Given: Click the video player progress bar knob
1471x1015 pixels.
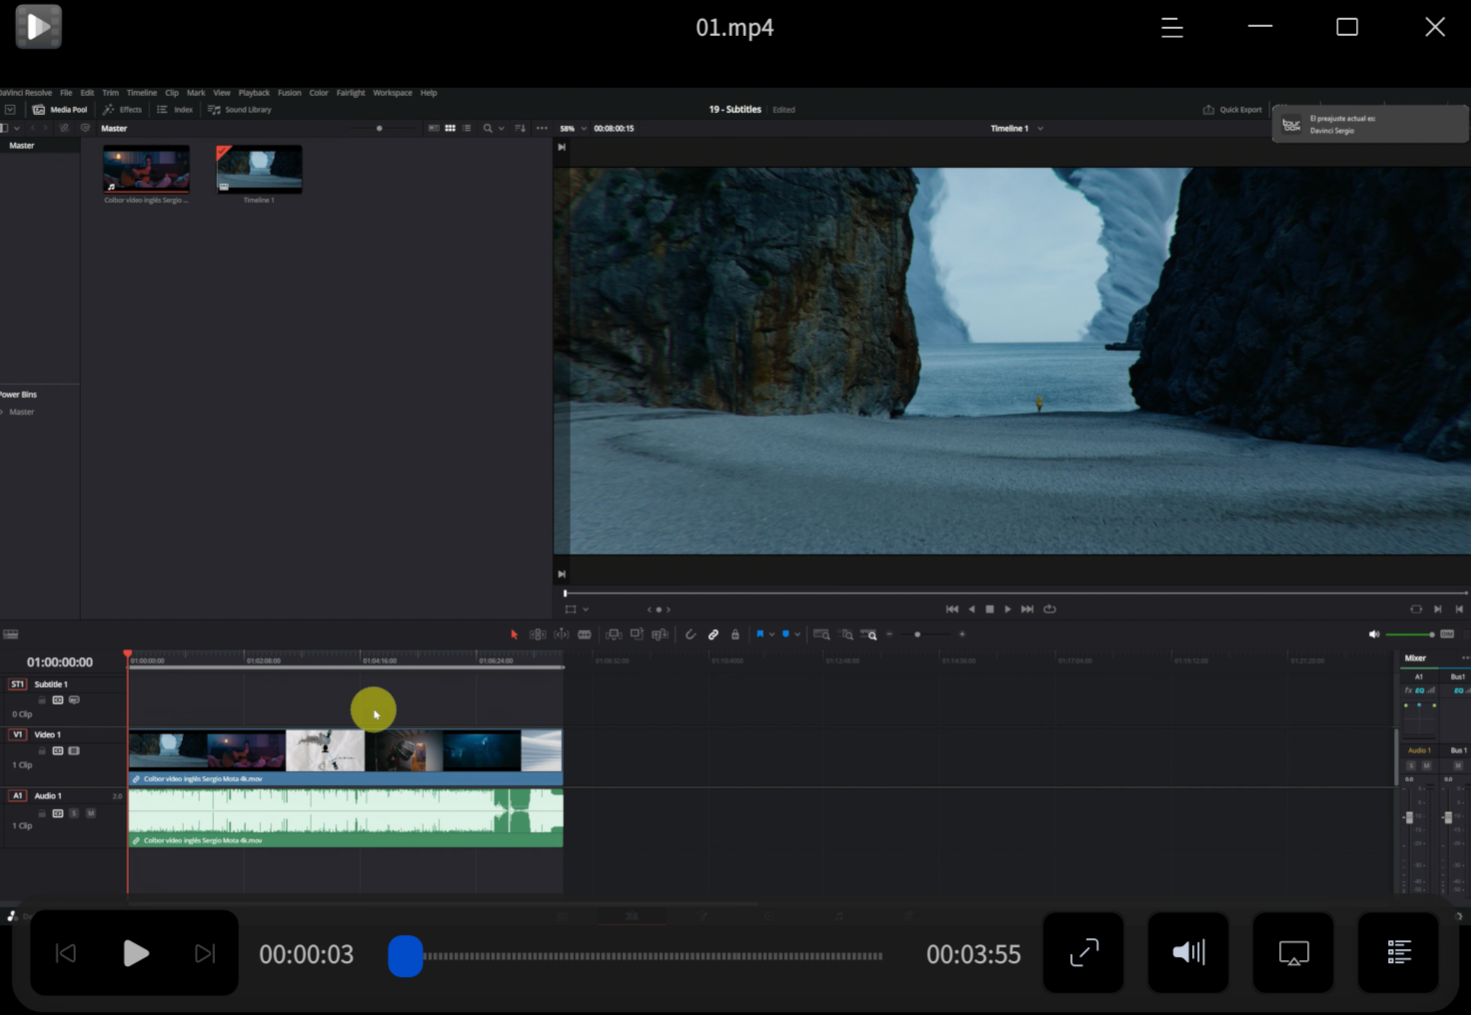Looking at the screenshot, I should click(x=405, y=956).
